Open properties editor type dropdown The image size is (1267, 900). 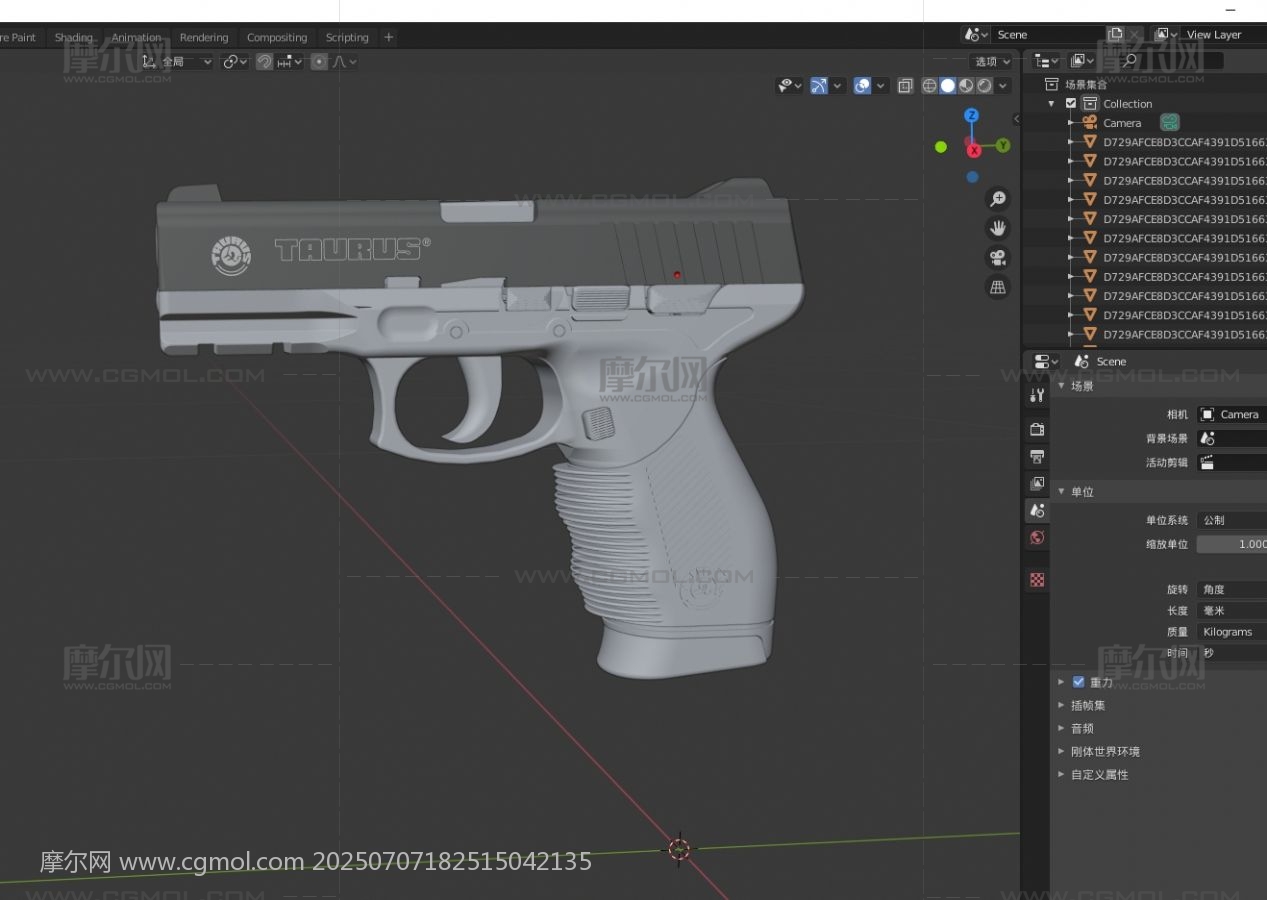(1046, 361)
